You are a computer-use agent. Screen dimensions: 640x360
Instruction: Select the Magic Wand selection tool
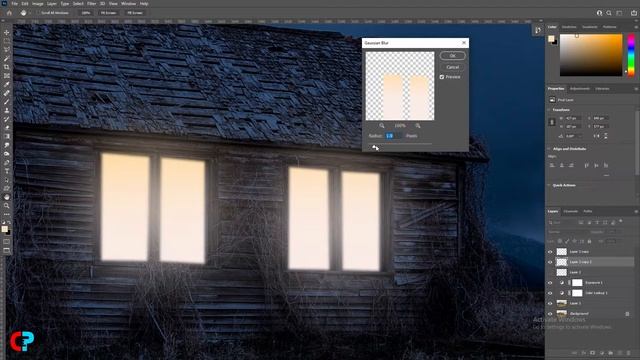pos(7,58)
